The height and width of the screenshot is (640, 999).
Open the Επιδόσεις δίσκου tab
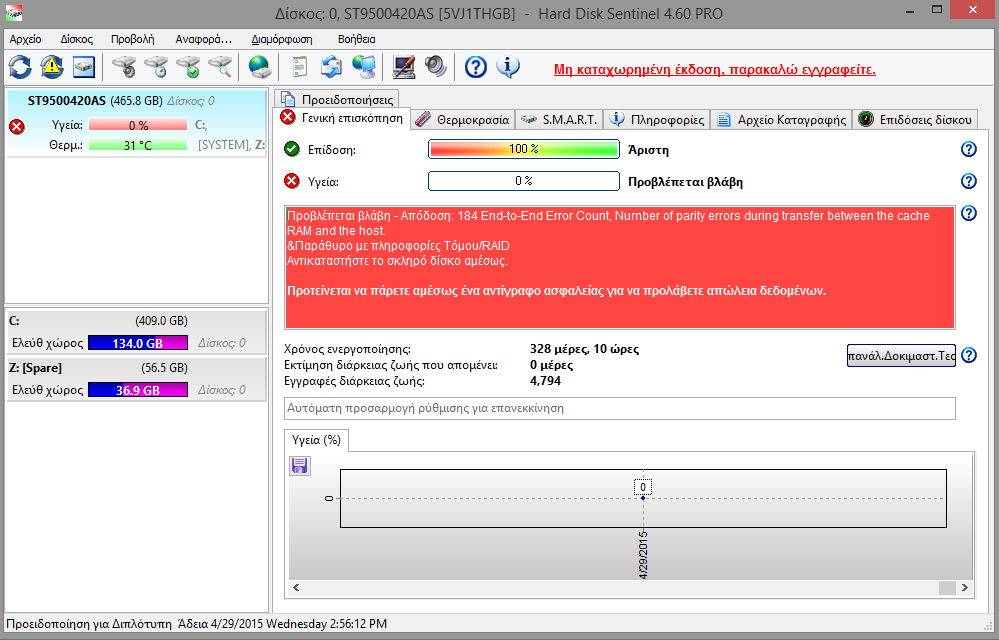915,120
